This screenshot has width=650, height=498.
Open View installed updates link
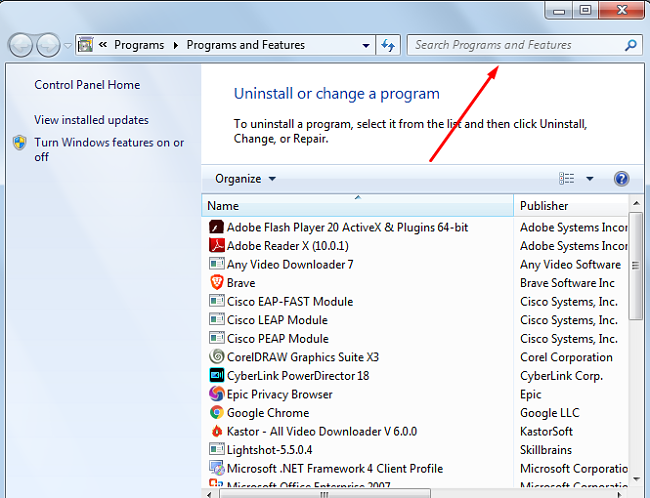click(x=91, y=120)
